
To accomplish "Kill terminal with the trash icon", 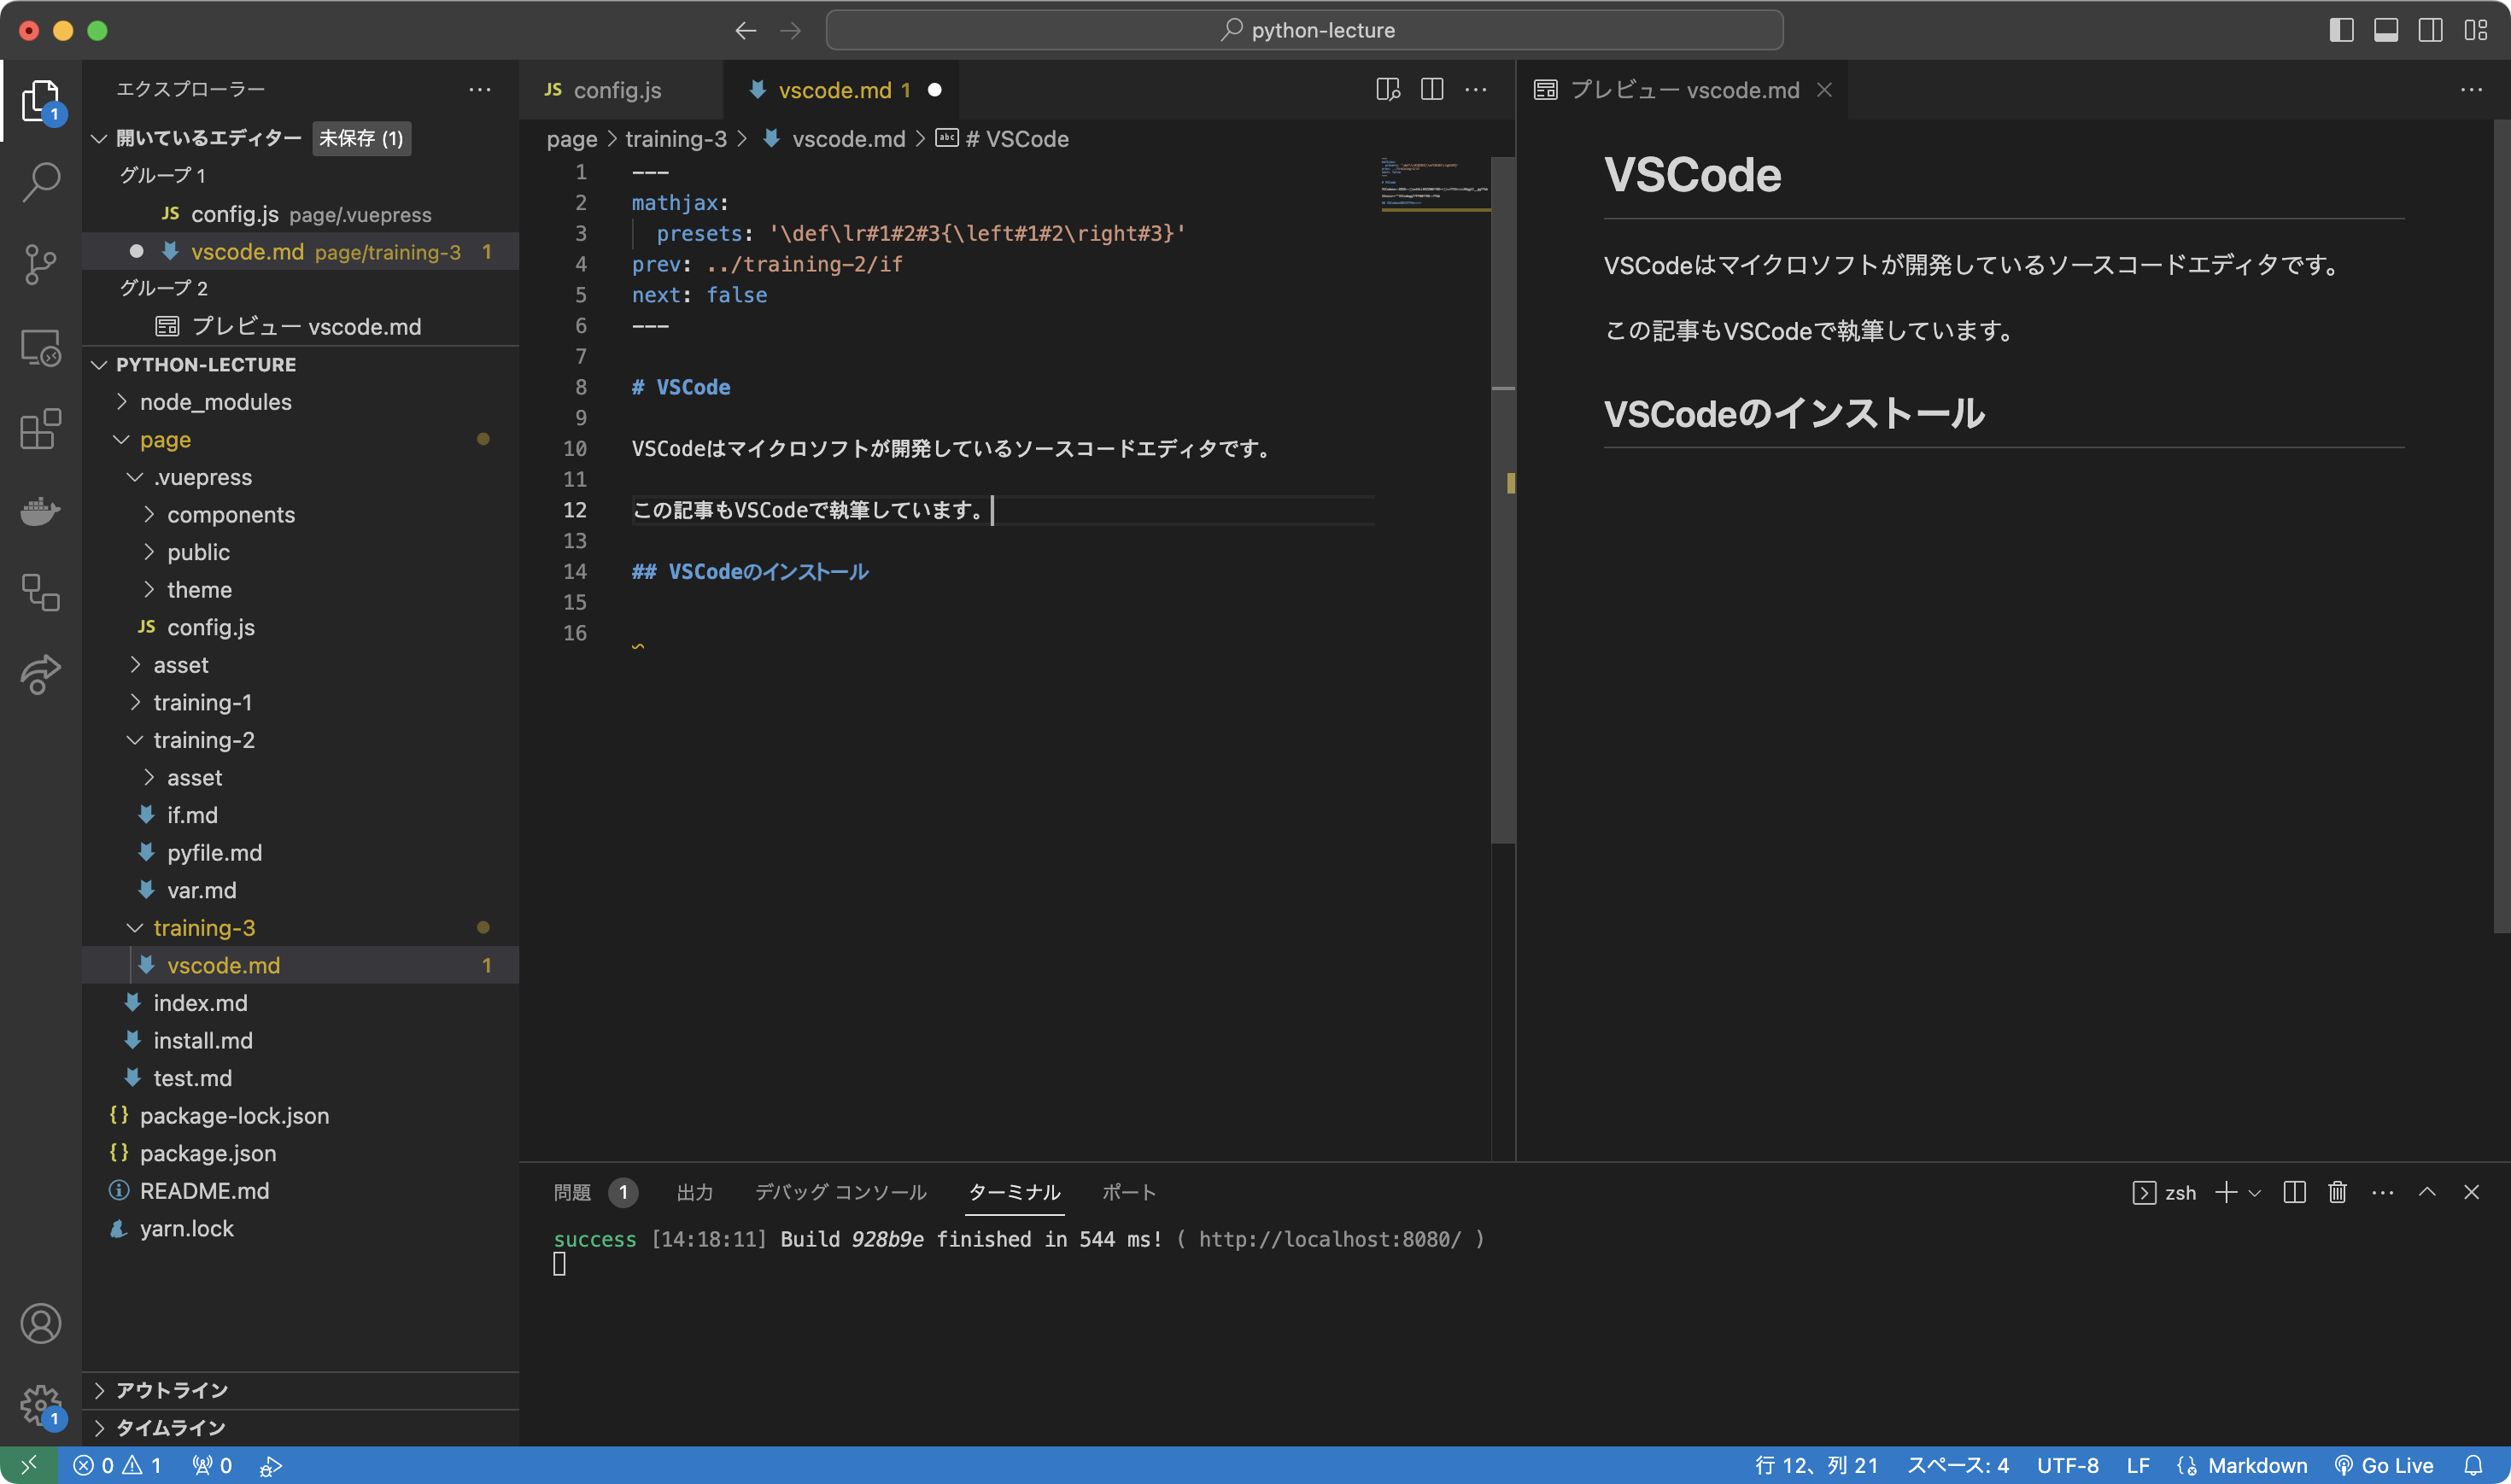I will (x=2337, y=1192).
